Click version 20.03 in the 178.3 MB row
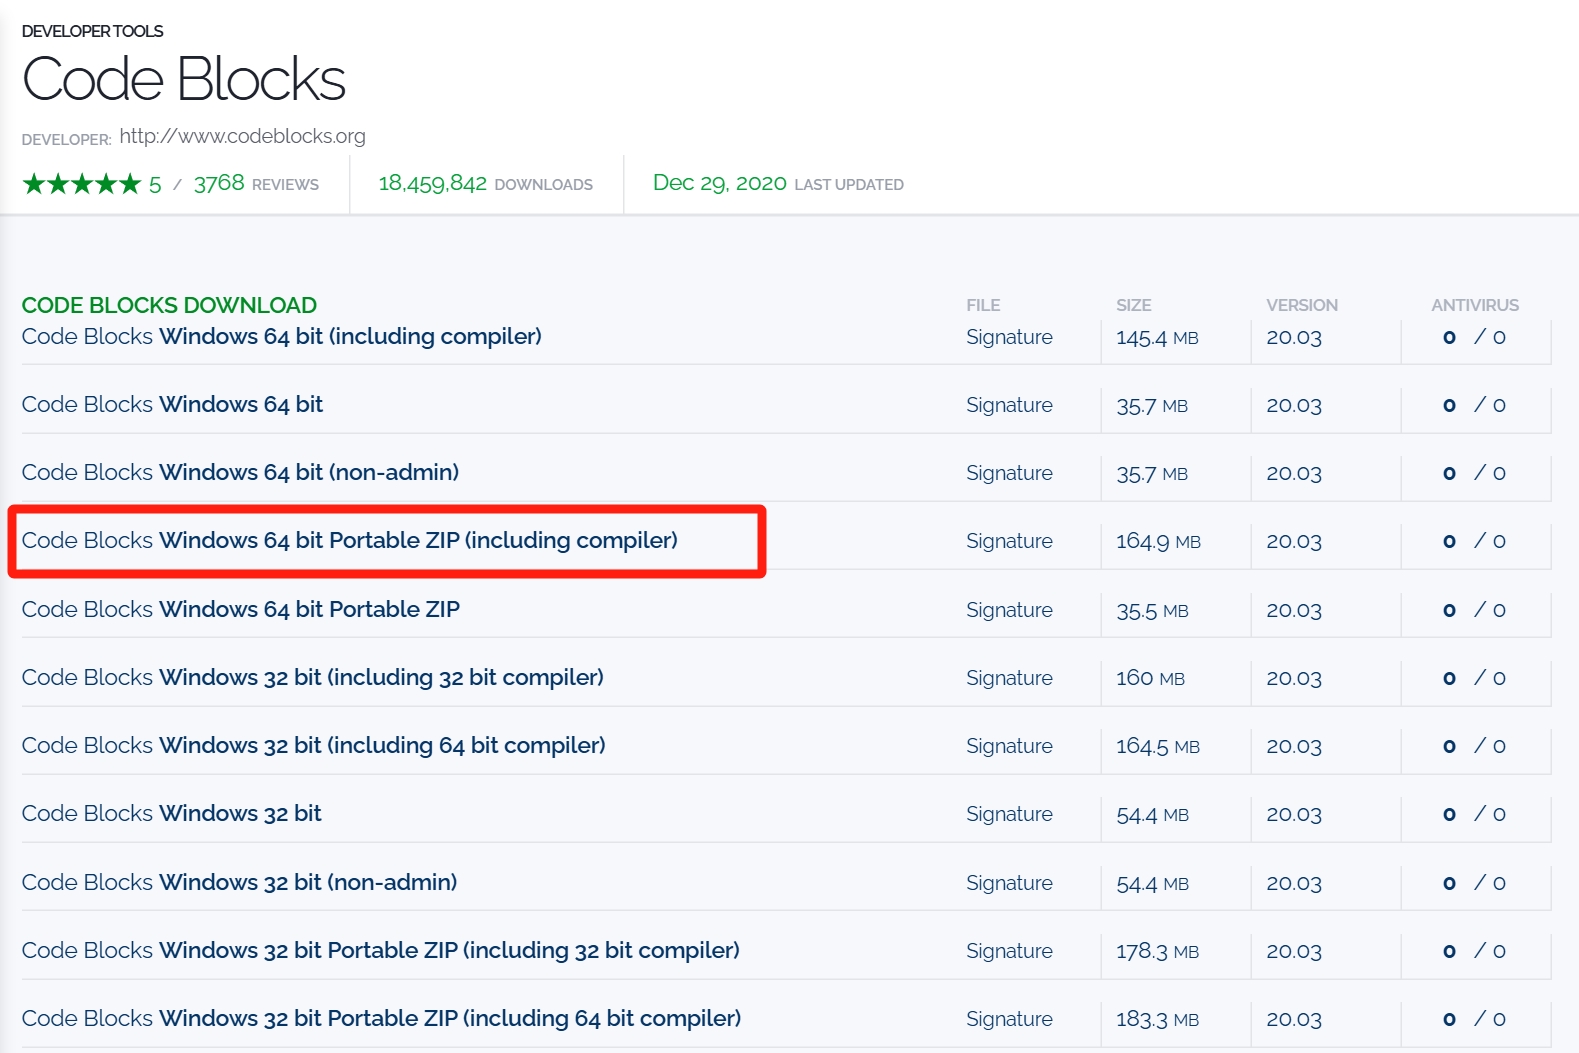 point(1294,952)
